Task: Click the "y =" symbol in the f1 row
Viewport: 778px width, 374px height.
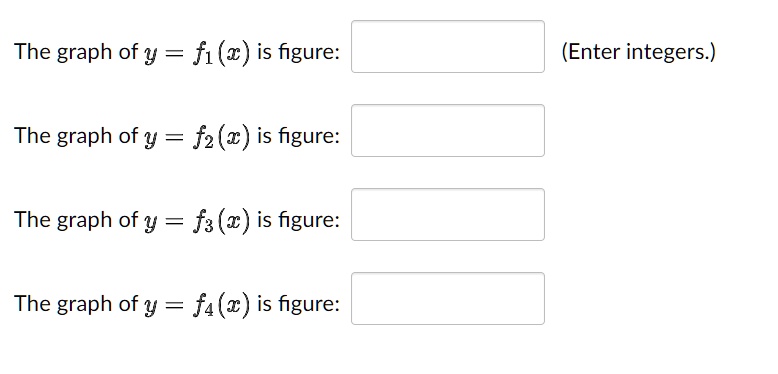Action: click(x=163, y=55)
